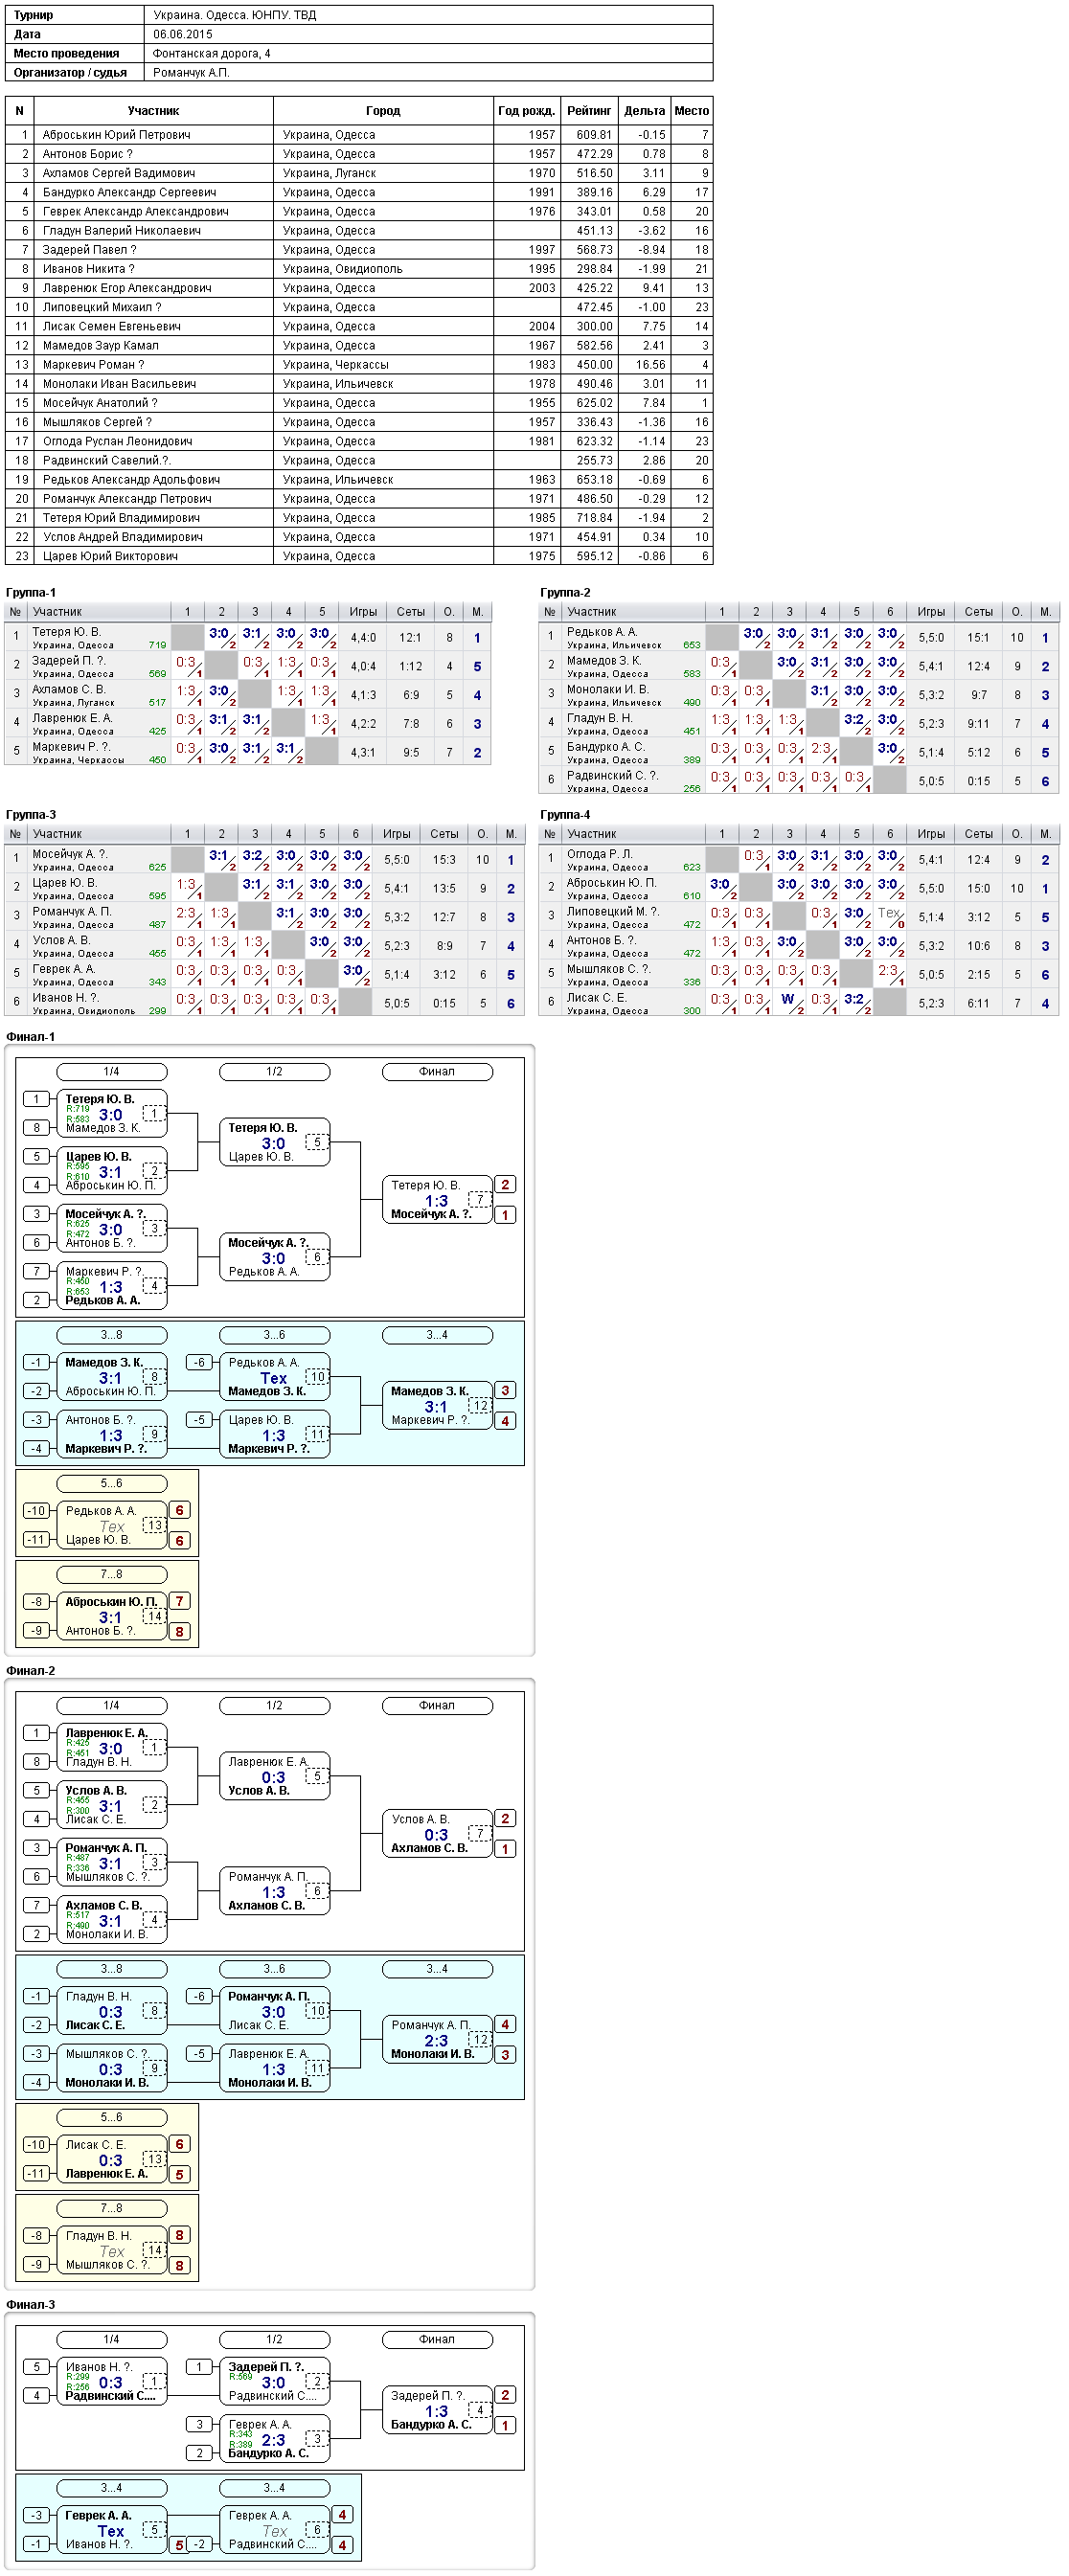Click the '1/2' stage label in Финал-2
The image size is (1069, 2576).
(x=274, y=1706)
